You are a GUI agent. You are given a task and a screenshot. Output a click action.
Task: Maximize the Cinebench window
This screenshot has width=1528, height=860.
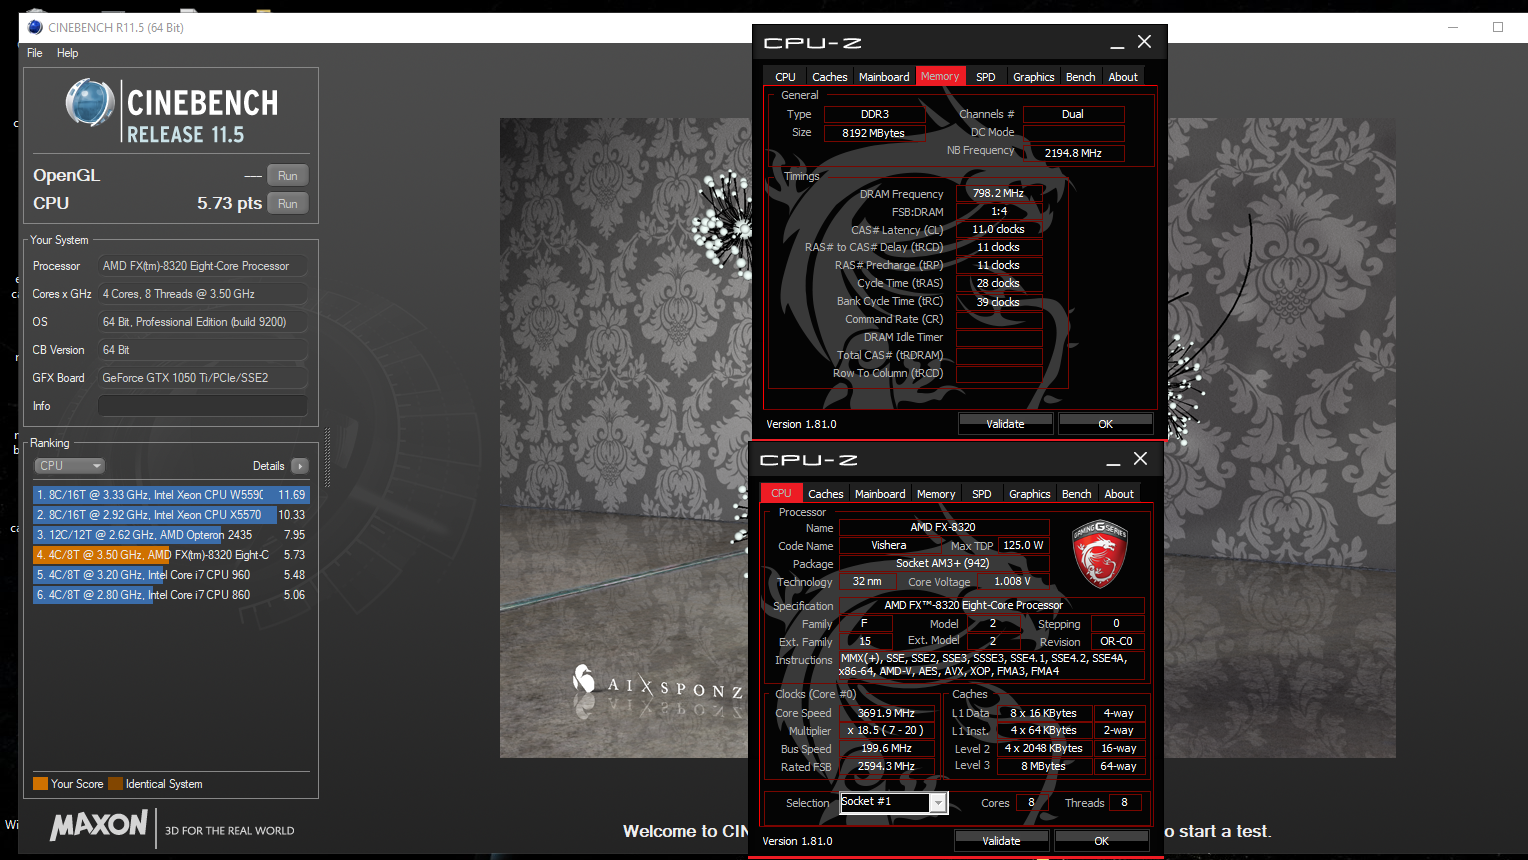(x=1498, y=27)
